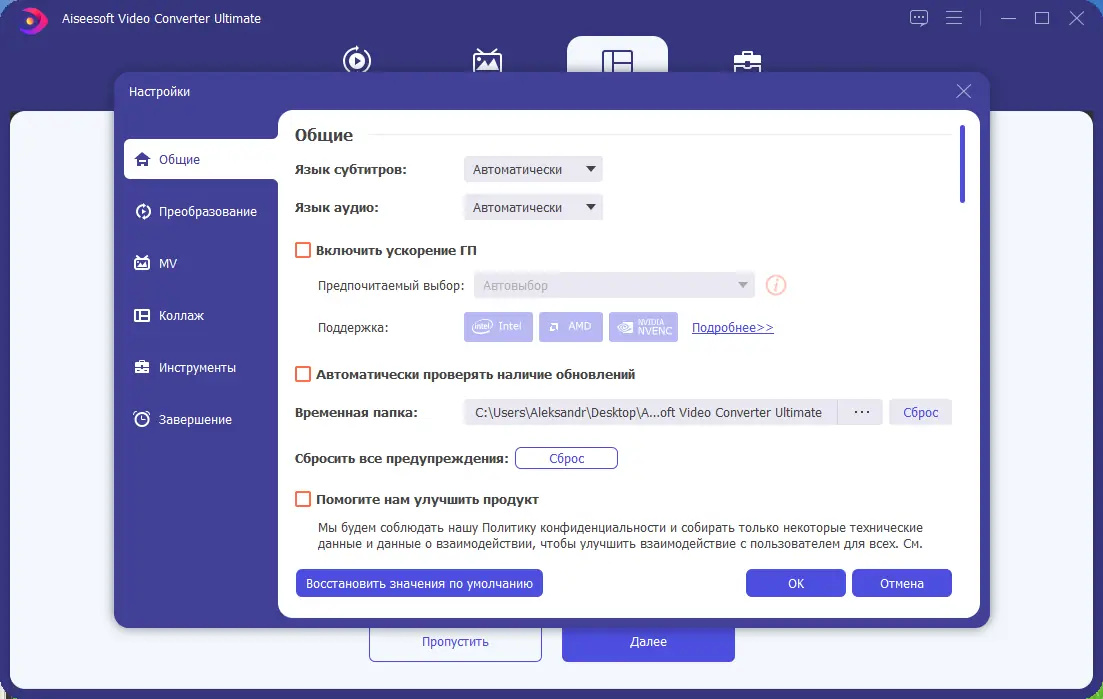Click the toolbox icon beside Инструменты
This screenshot has width=1103, height=699.
(142, 367)
